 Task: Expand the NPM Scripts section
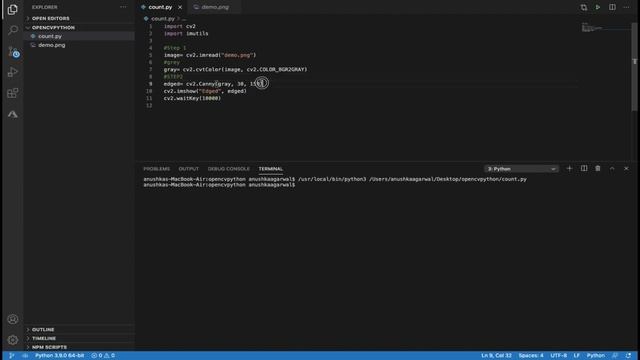pos(49,347)
